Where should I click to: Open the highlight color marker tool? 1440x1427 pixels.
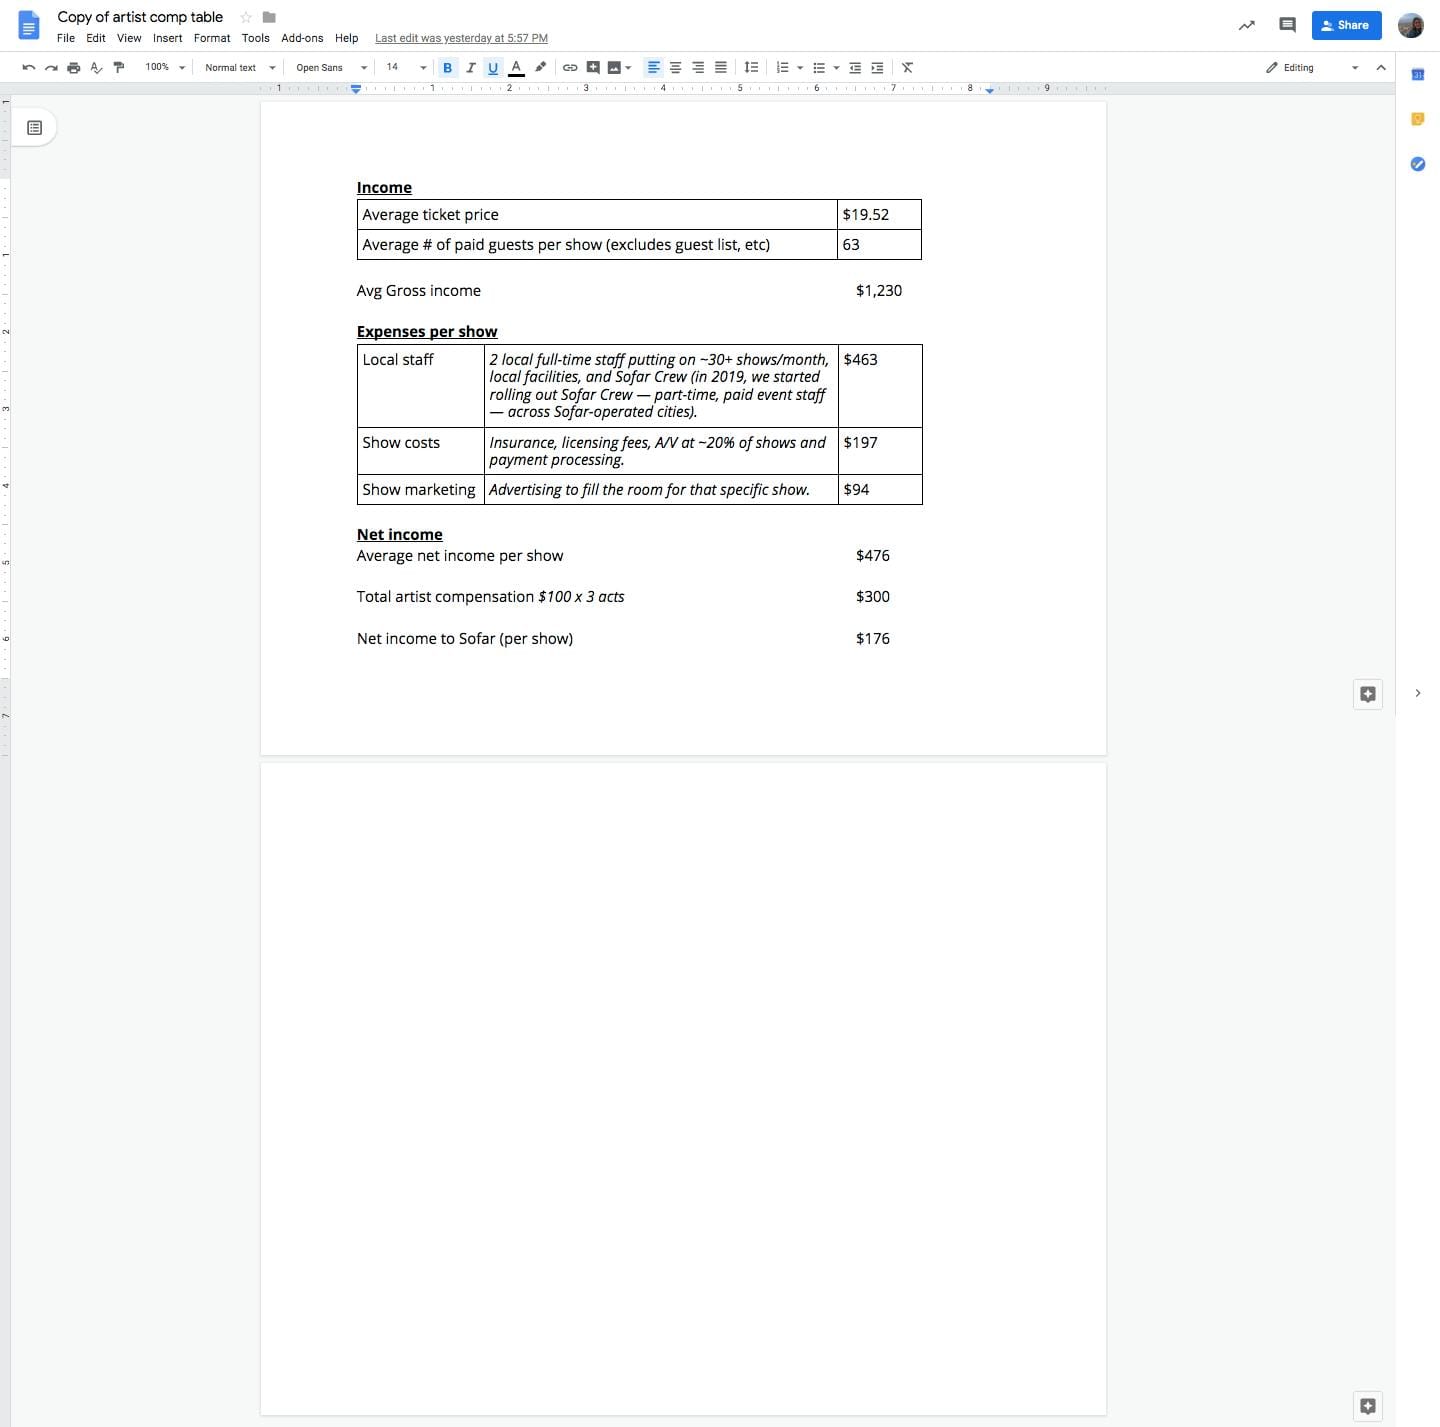541,67
